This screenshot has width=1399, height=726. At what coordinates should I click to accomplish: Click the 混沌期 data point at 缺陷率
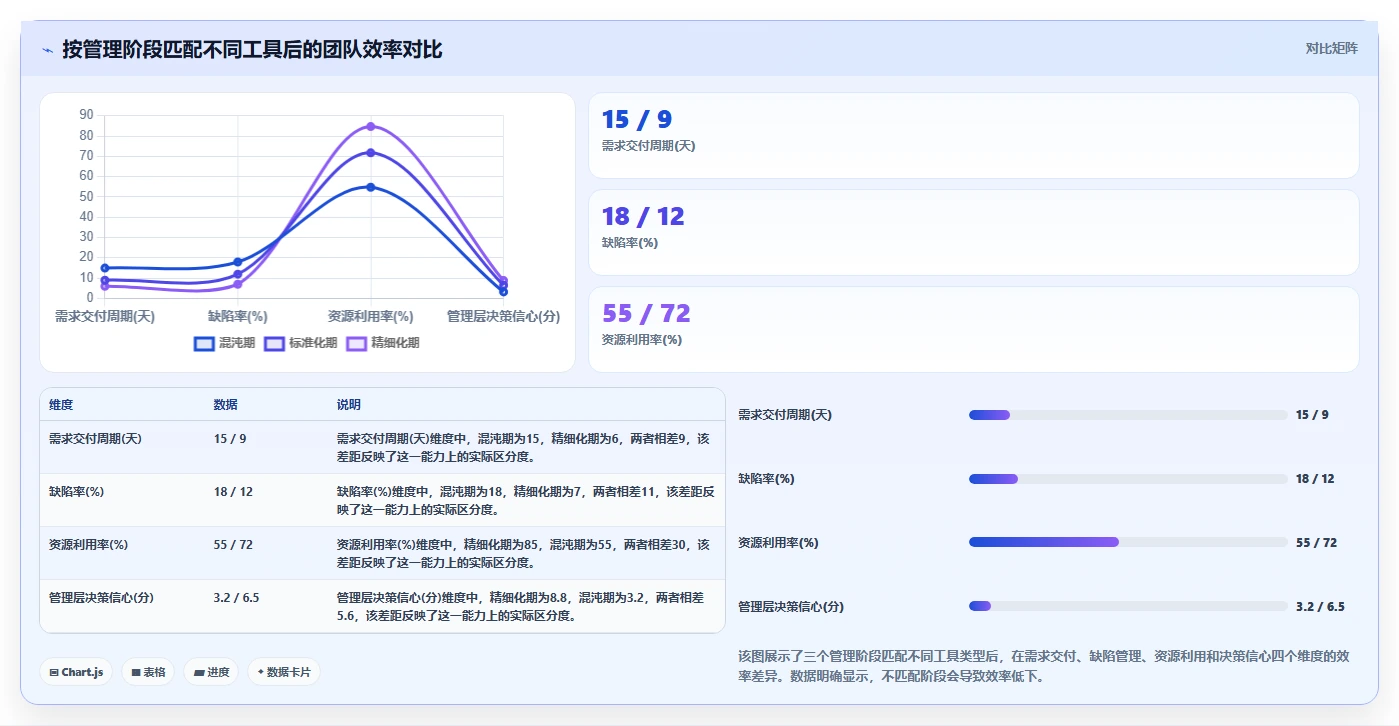point(238,262)
